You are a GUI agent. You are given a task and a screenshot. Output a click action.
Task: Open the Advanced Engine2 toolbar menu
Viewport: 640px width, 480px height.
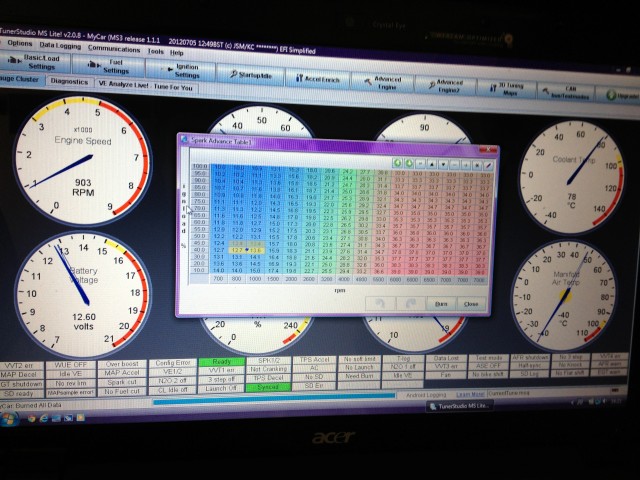tap(445, 86)
